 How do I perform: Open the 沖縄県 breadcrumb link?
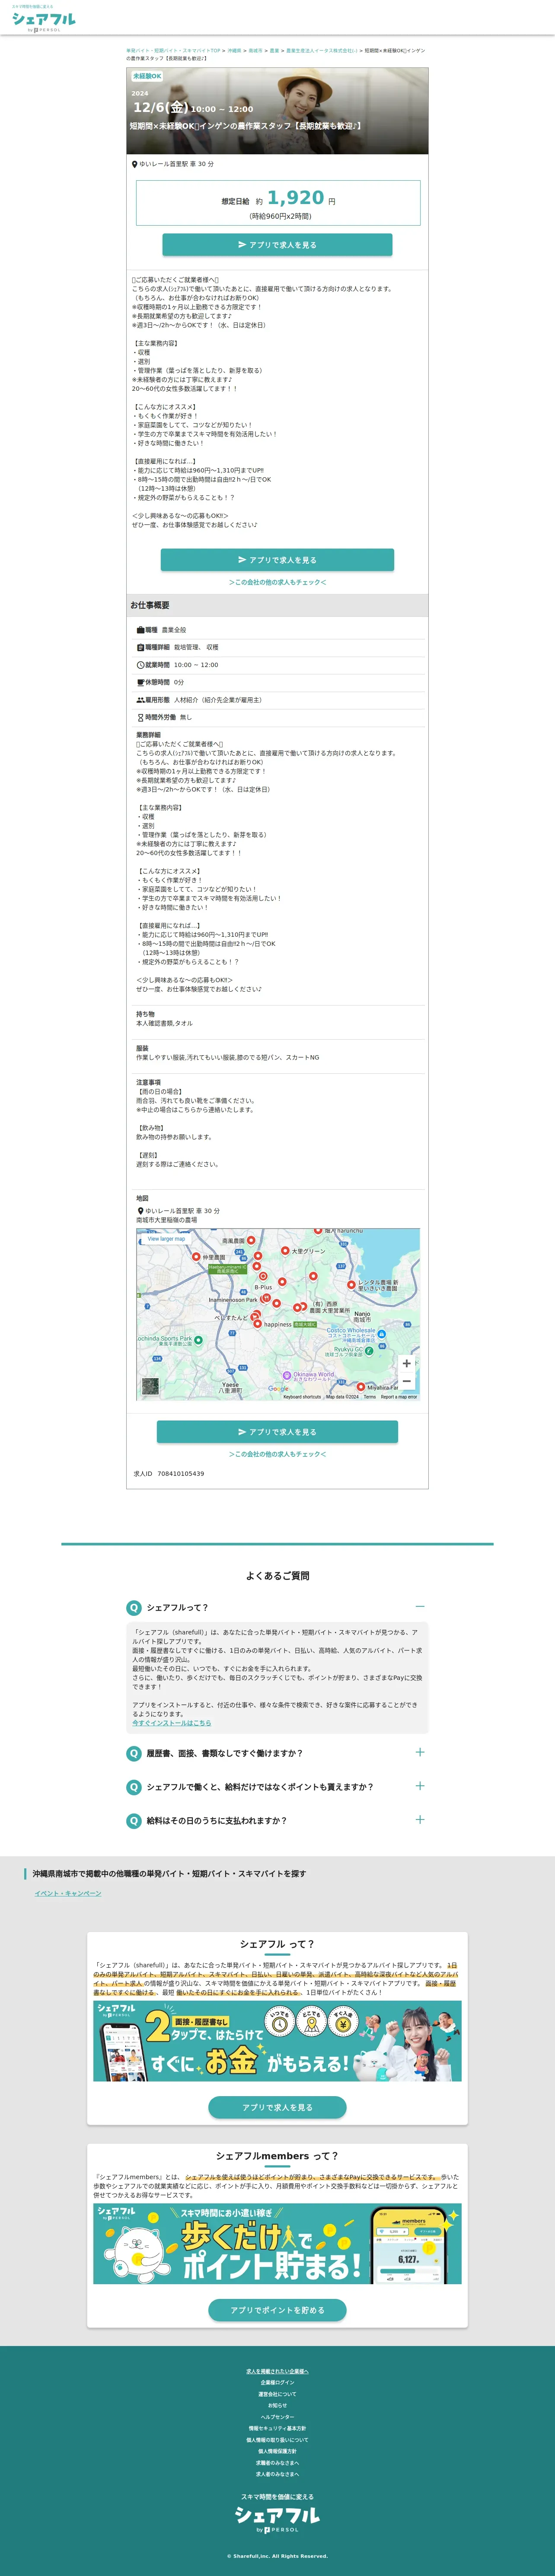coord(234,50)
